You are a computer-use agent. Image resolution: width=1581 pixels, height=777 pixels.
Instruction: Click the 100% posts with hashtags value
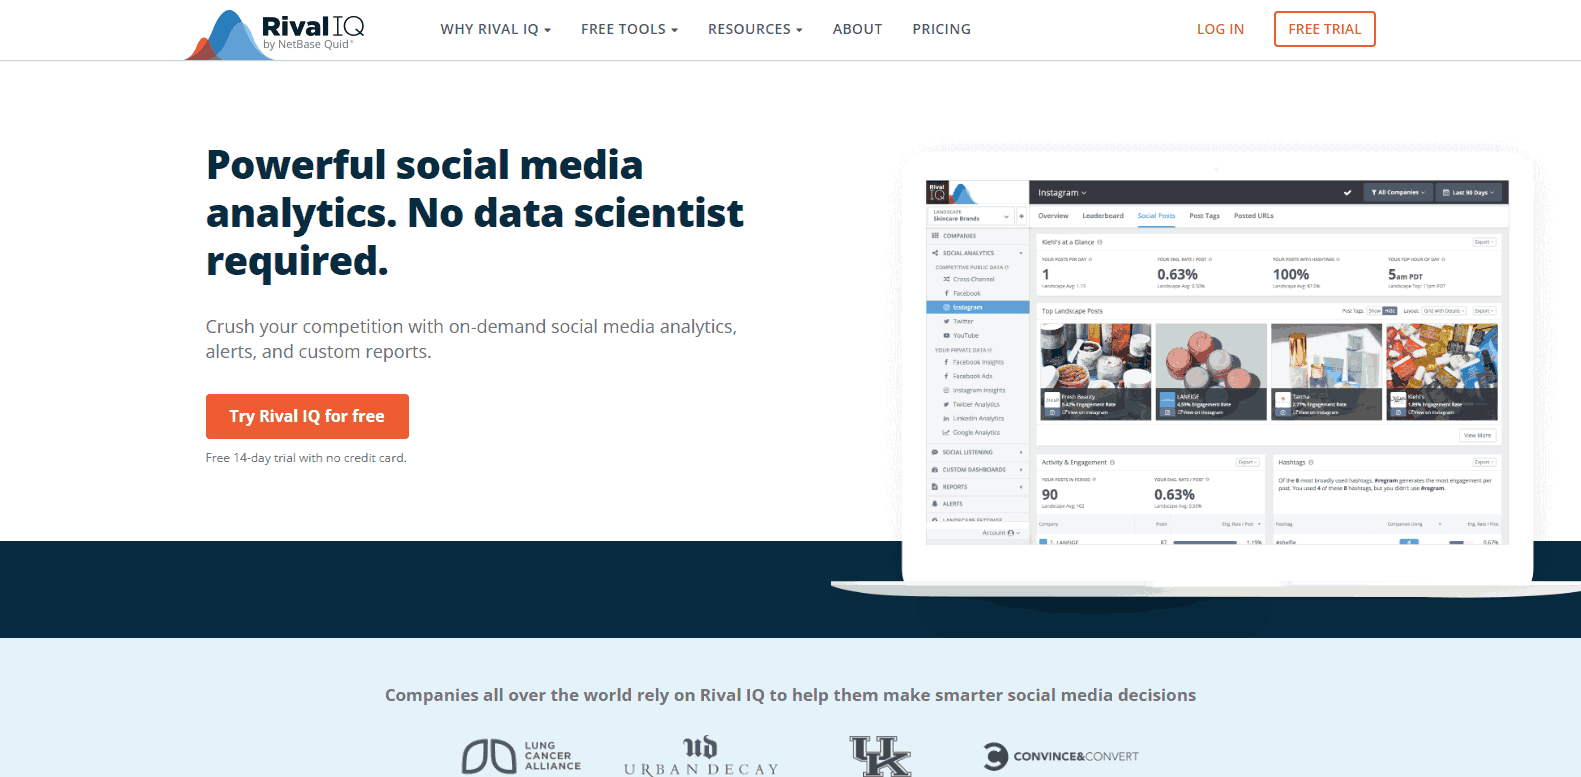point(1291,274)
